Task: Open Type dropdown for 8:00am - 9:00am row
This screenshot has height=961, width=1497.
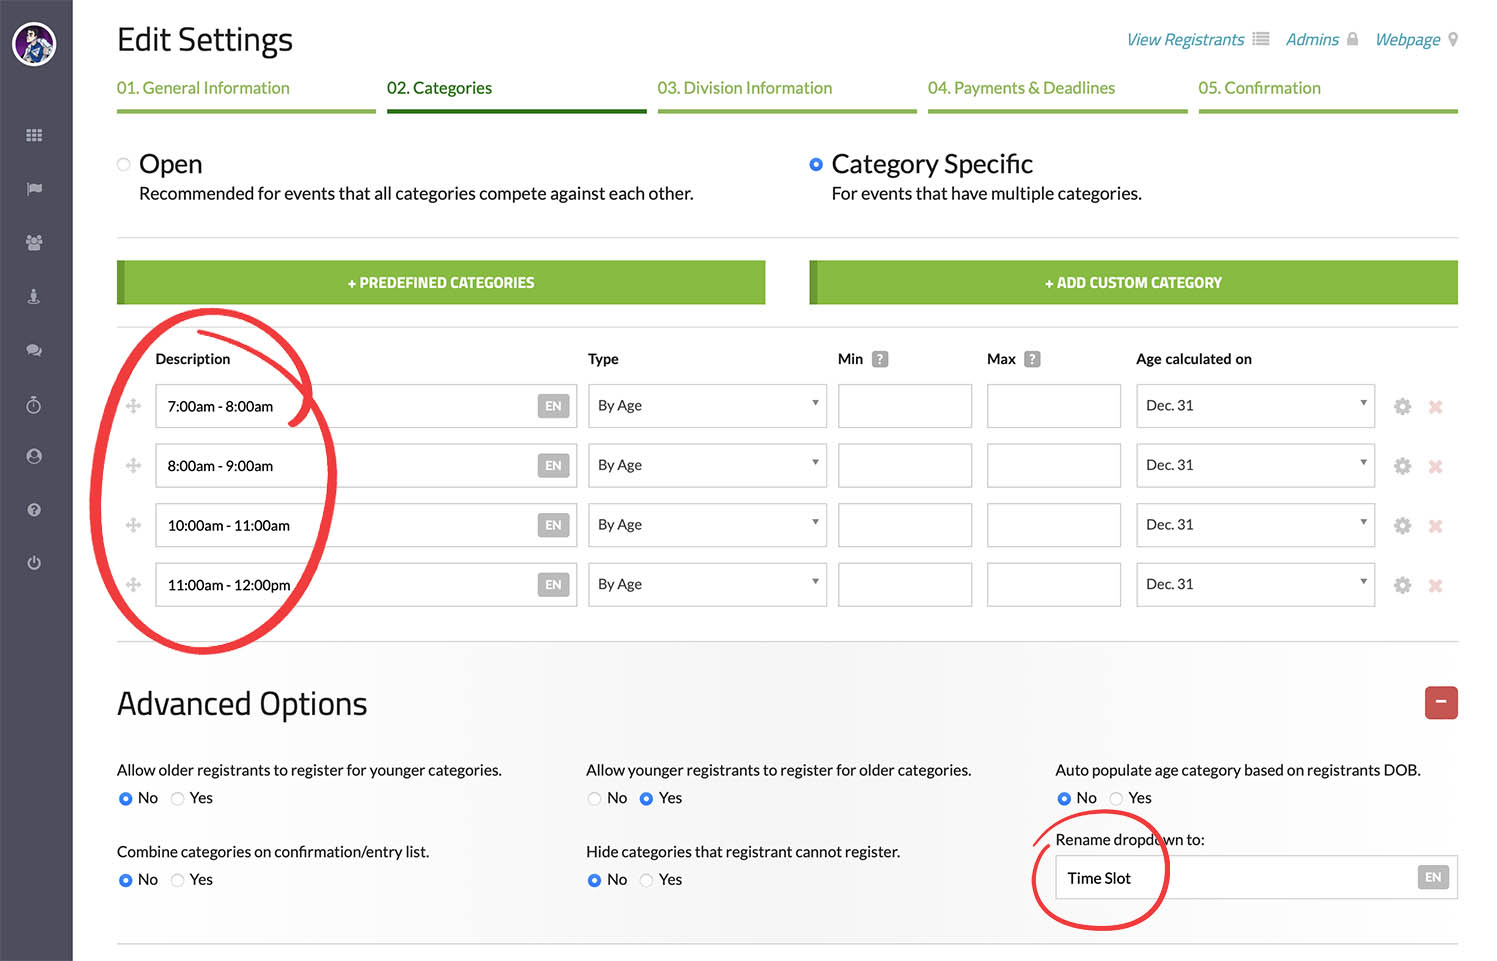Action: (706, 466)
